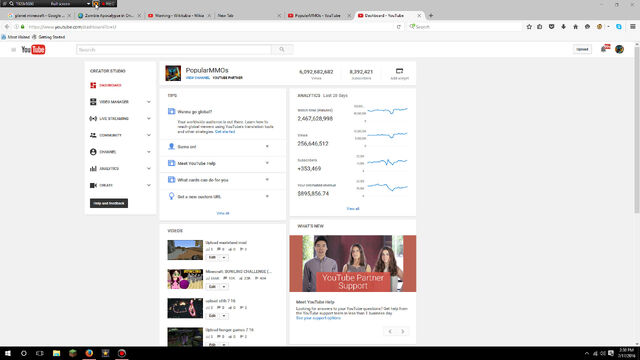Expand Community section chevron
Image resolution: width=640 pixels, height=360 pixels.
coord(149,135)
